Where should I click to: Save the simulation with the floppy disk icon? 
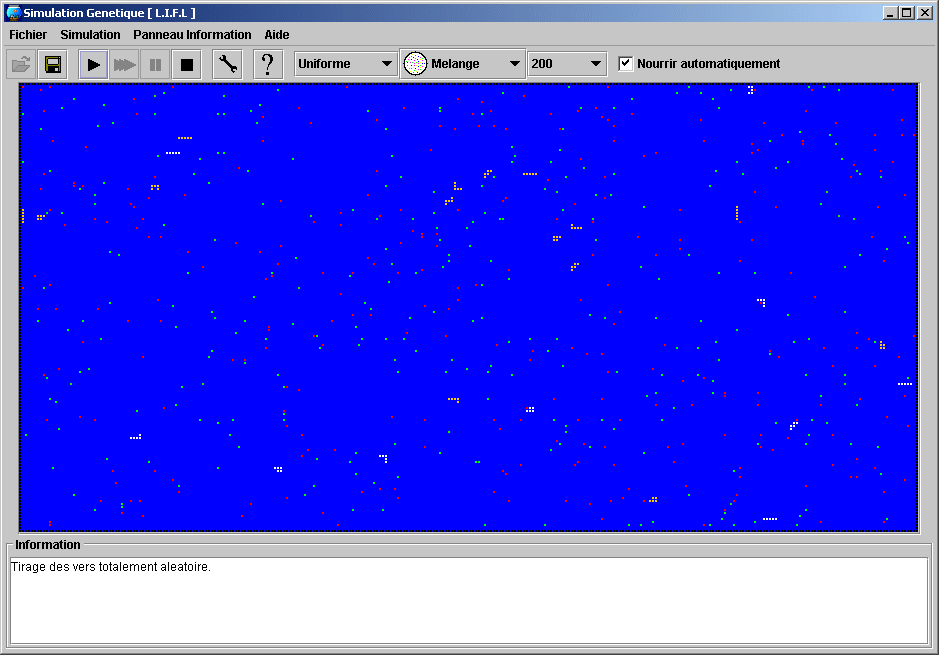coord(53,65)
